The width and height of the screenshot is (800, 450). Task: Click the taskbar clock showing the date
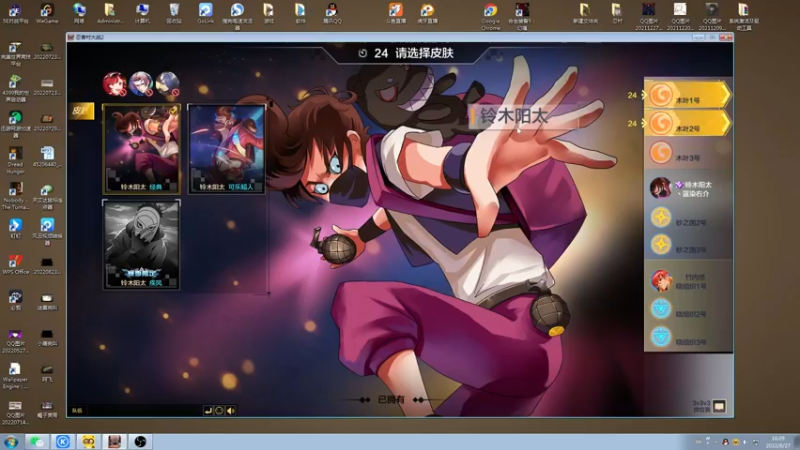click(x=778, y=442)
